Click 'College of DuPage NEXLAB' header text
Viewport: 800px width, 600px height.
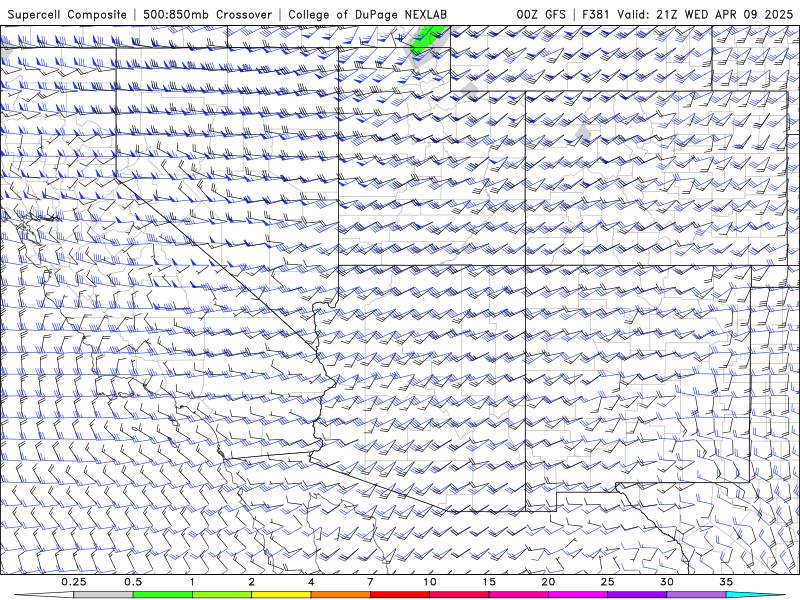point(367,14)
